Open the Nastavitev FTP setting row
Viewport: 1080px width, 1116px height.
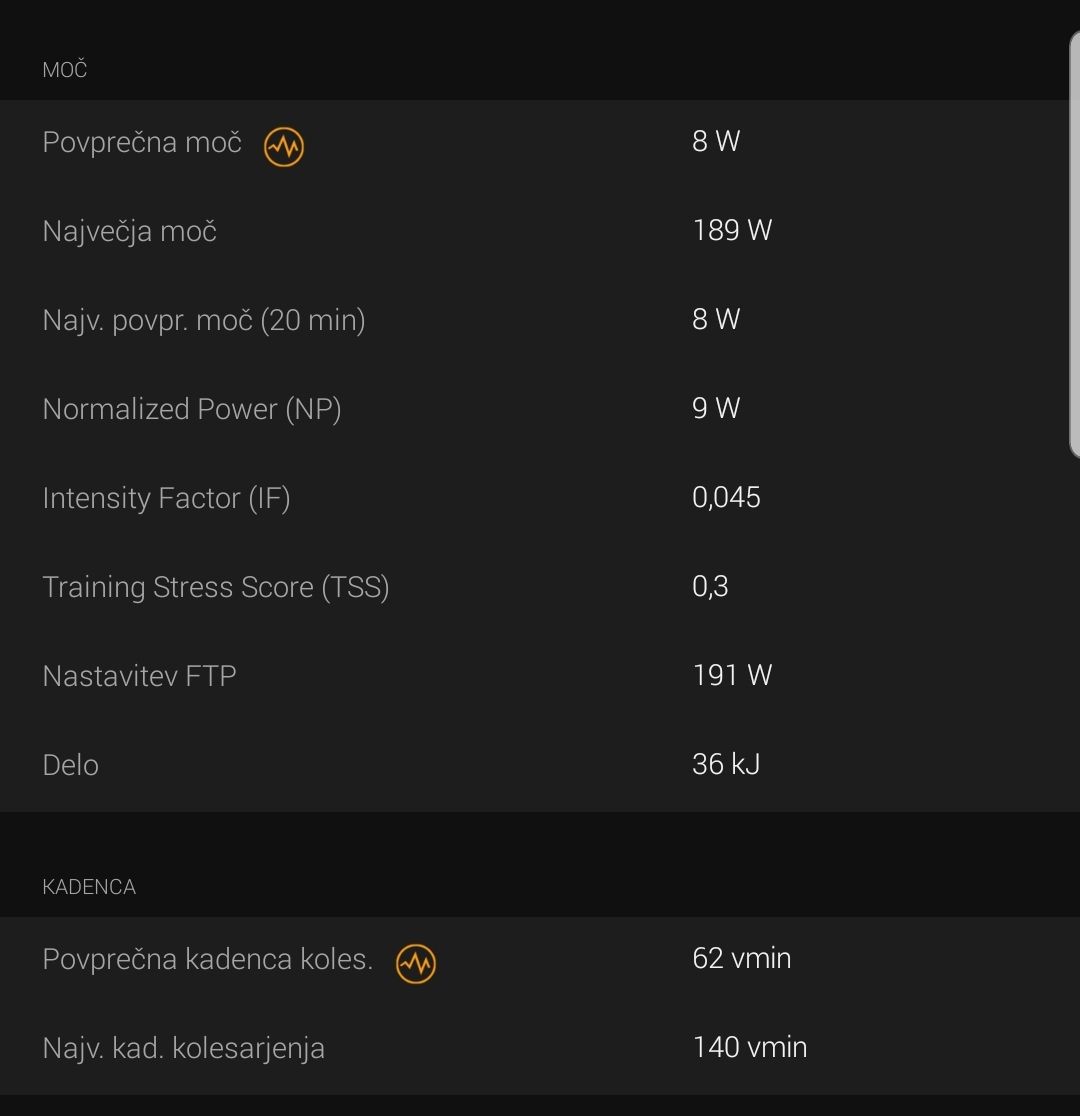pyautogui.click(x=540, y=676)
